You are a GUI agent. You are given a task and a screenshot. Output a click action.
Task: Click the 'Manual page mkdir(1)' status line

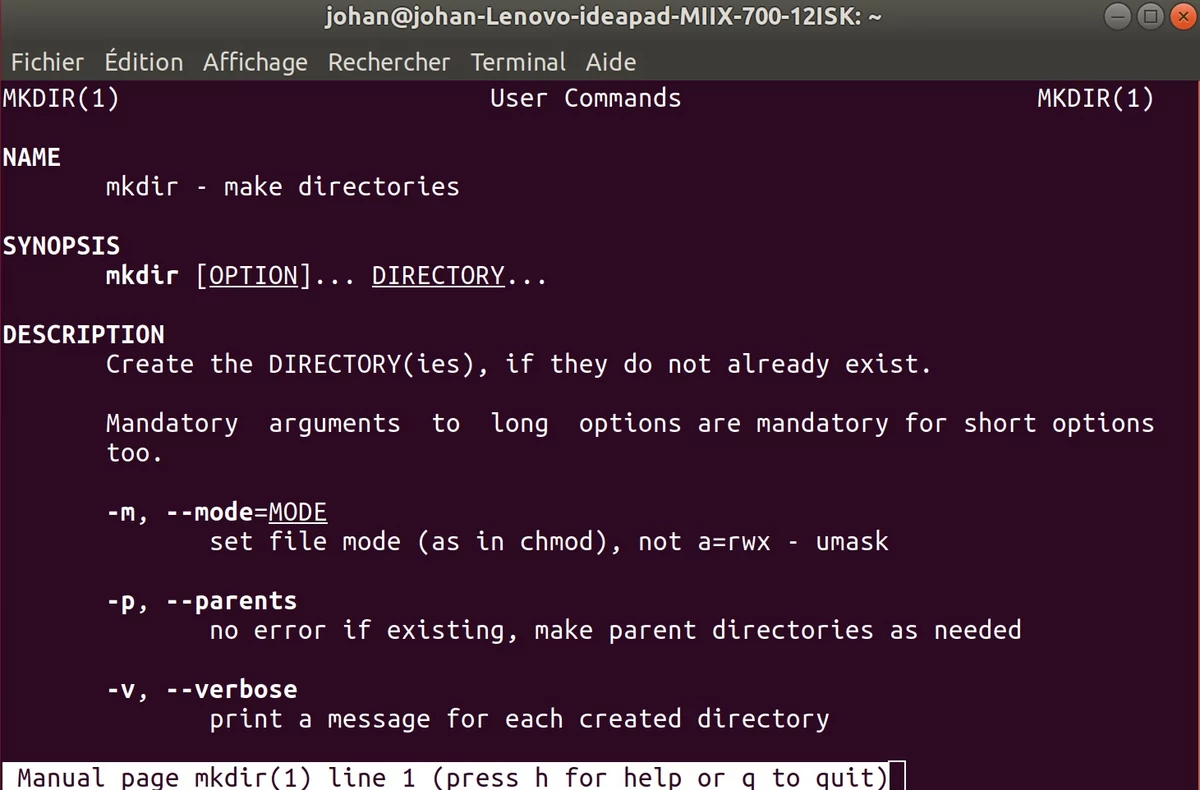click(446, 777)
